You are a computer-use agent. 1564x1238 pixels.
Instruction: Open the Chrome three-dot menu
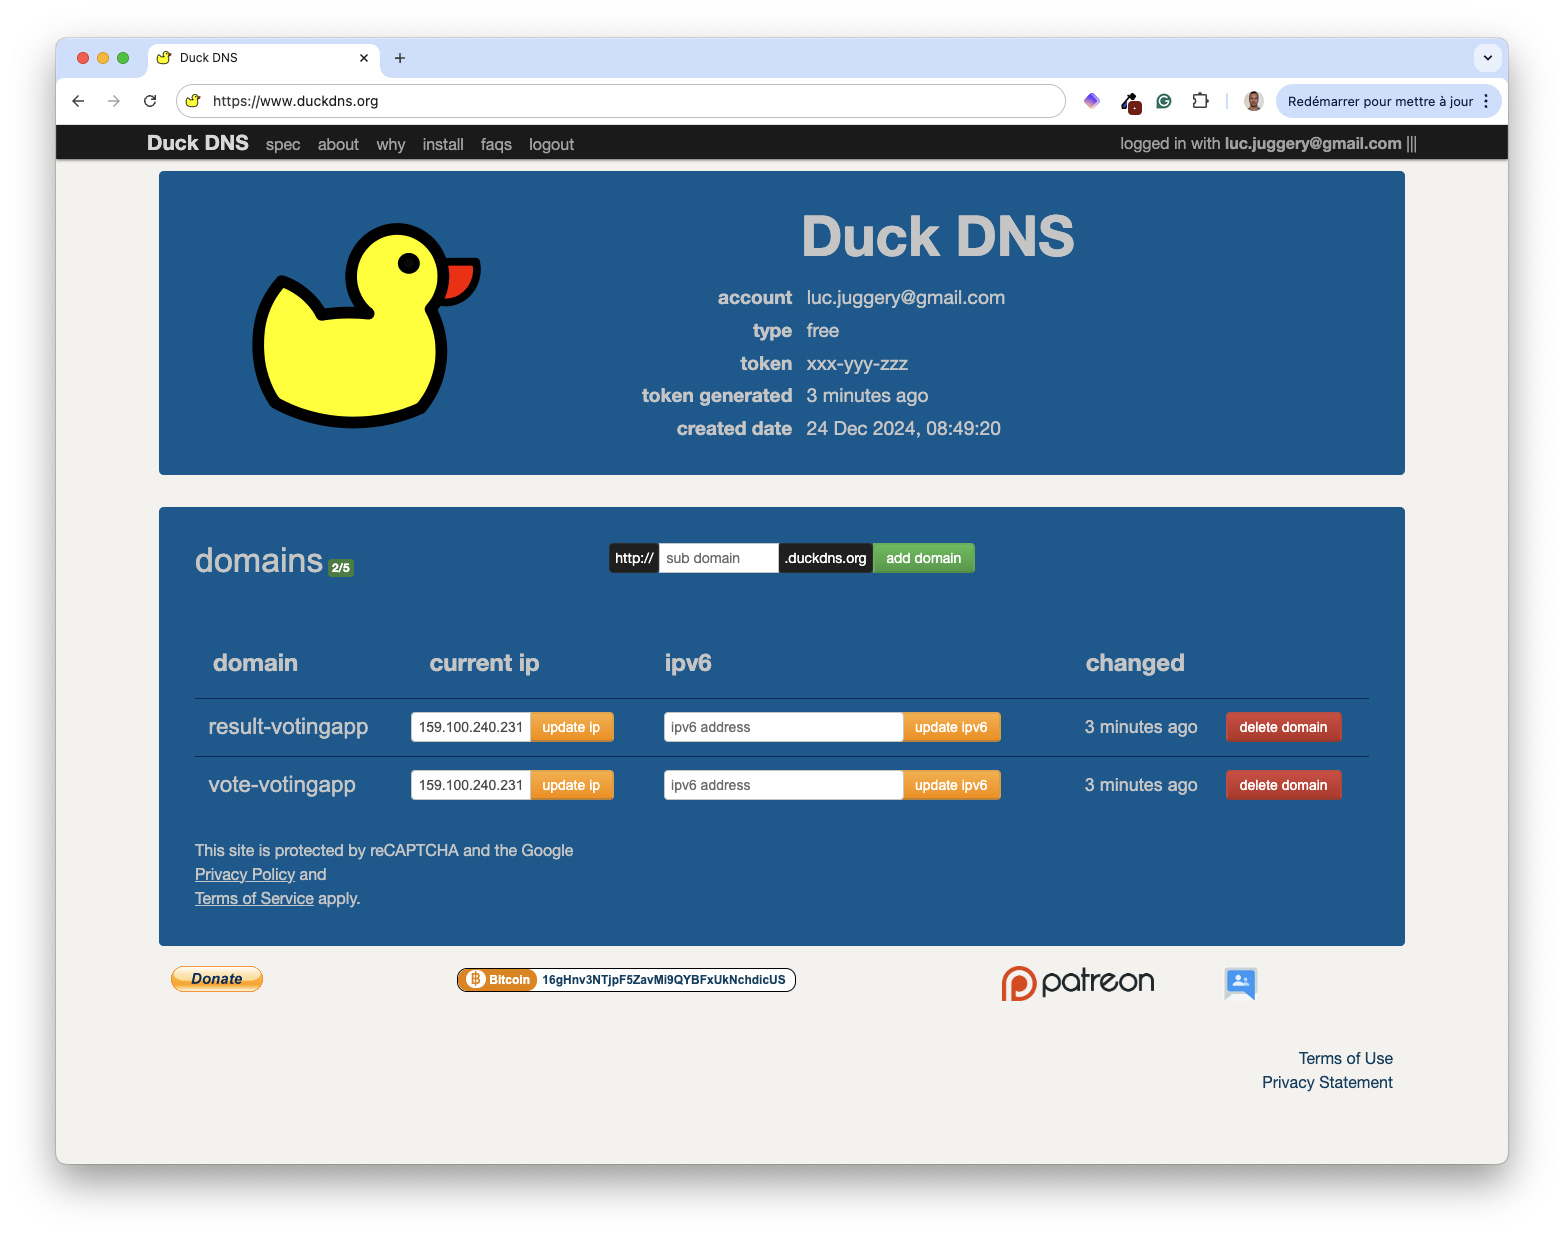point(1486,101)
